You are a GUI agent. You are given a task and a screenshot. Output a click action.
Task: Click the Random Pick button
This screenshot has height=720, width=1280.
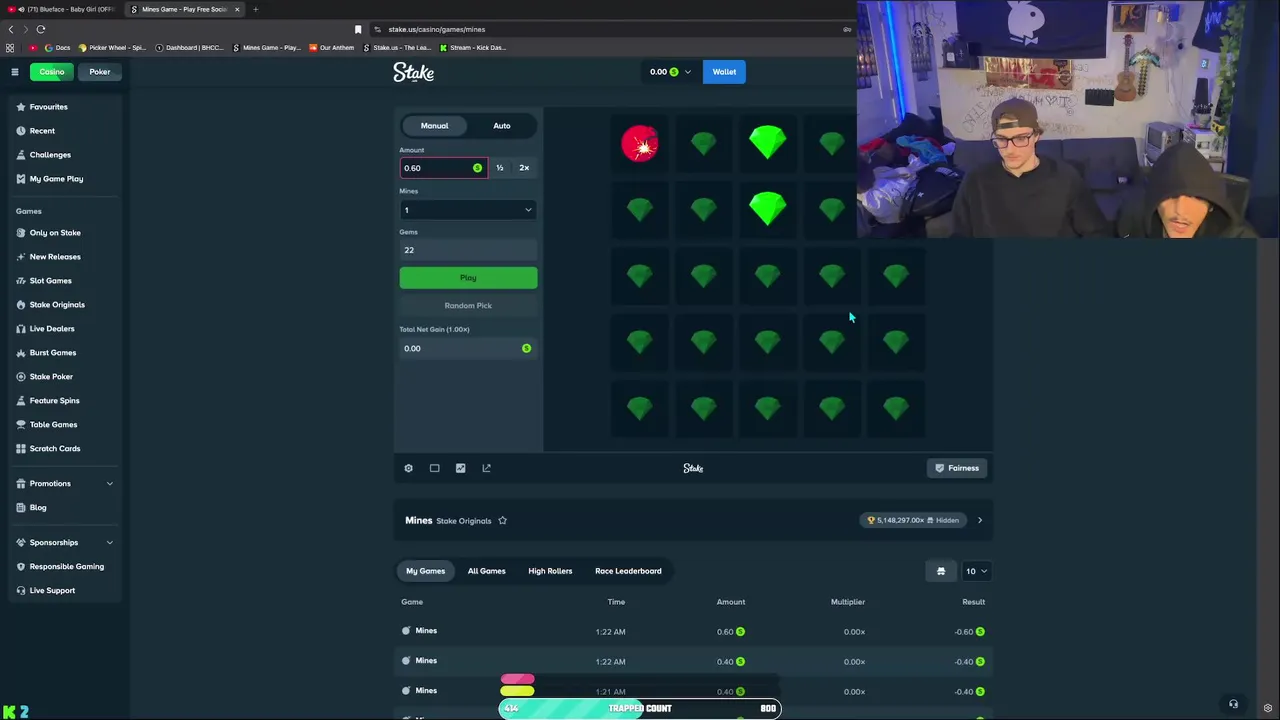[x=468, y=306]
